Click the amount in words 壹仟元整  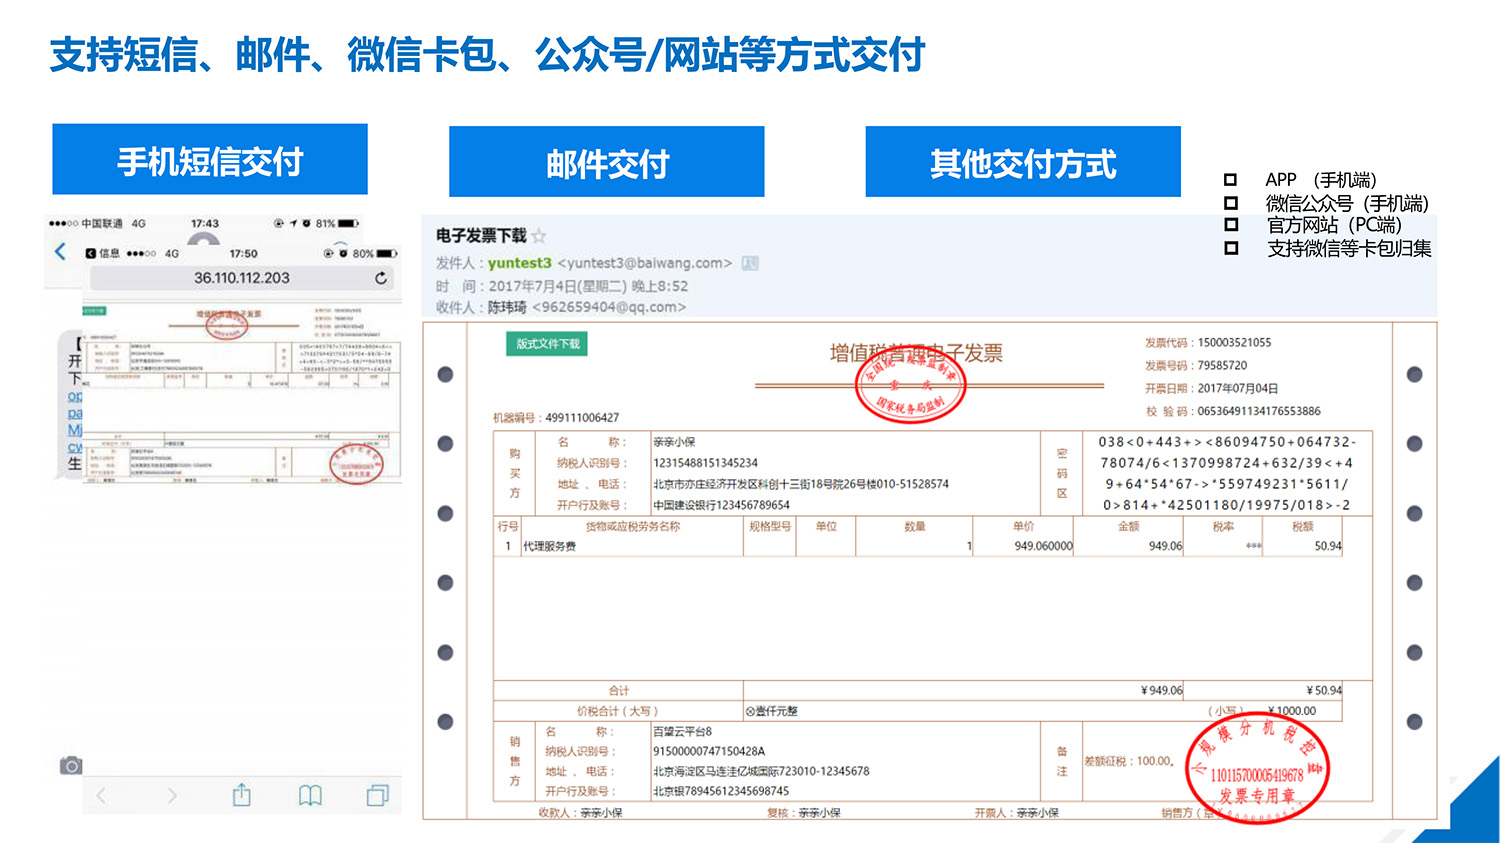coord(776,711)
